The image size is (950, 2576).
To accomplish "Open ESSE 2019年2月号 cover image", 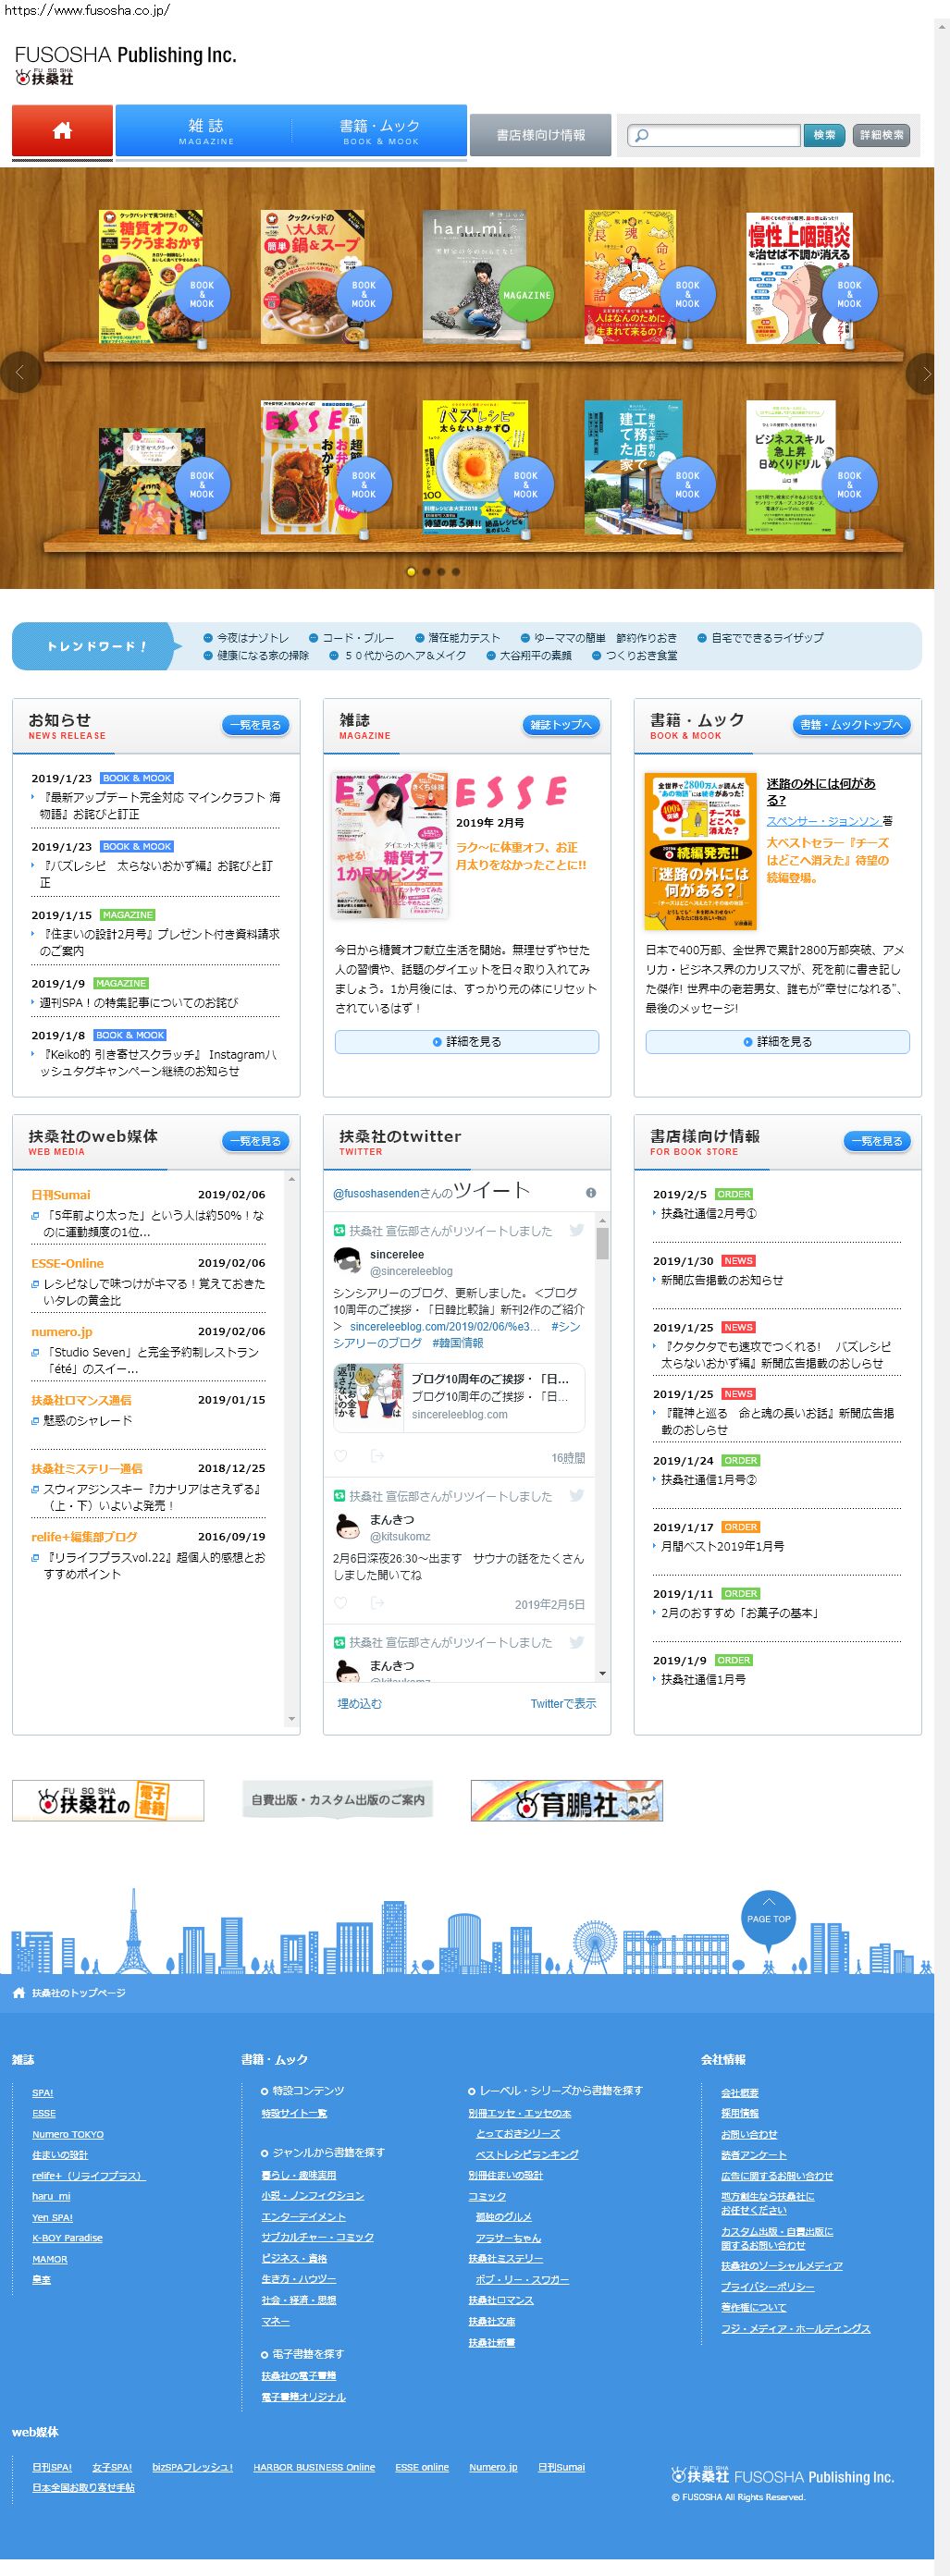I will (x=391, y=845).
